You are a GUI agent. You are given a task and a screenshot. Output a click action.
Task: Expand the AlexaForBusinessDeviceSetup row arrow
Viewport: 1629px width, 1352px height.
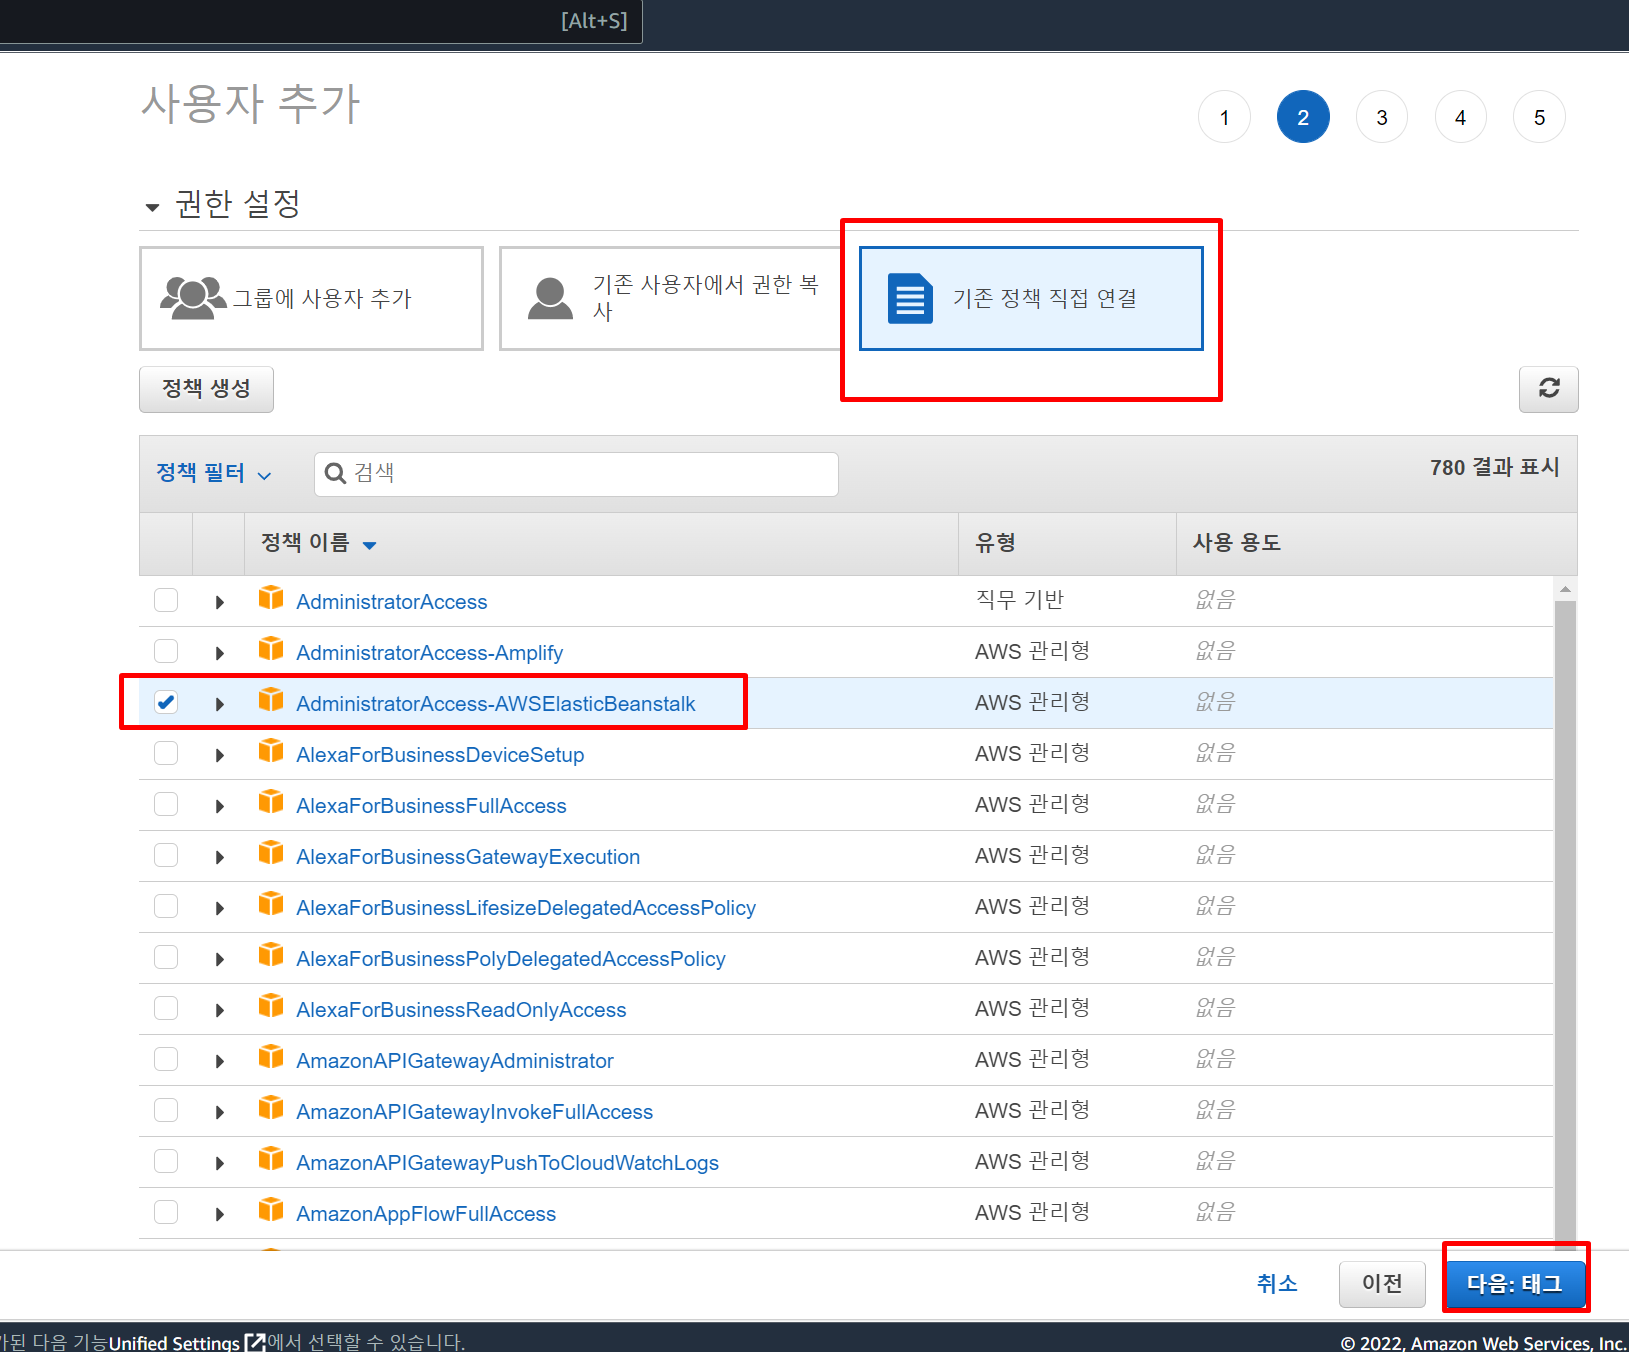(219, 755)
